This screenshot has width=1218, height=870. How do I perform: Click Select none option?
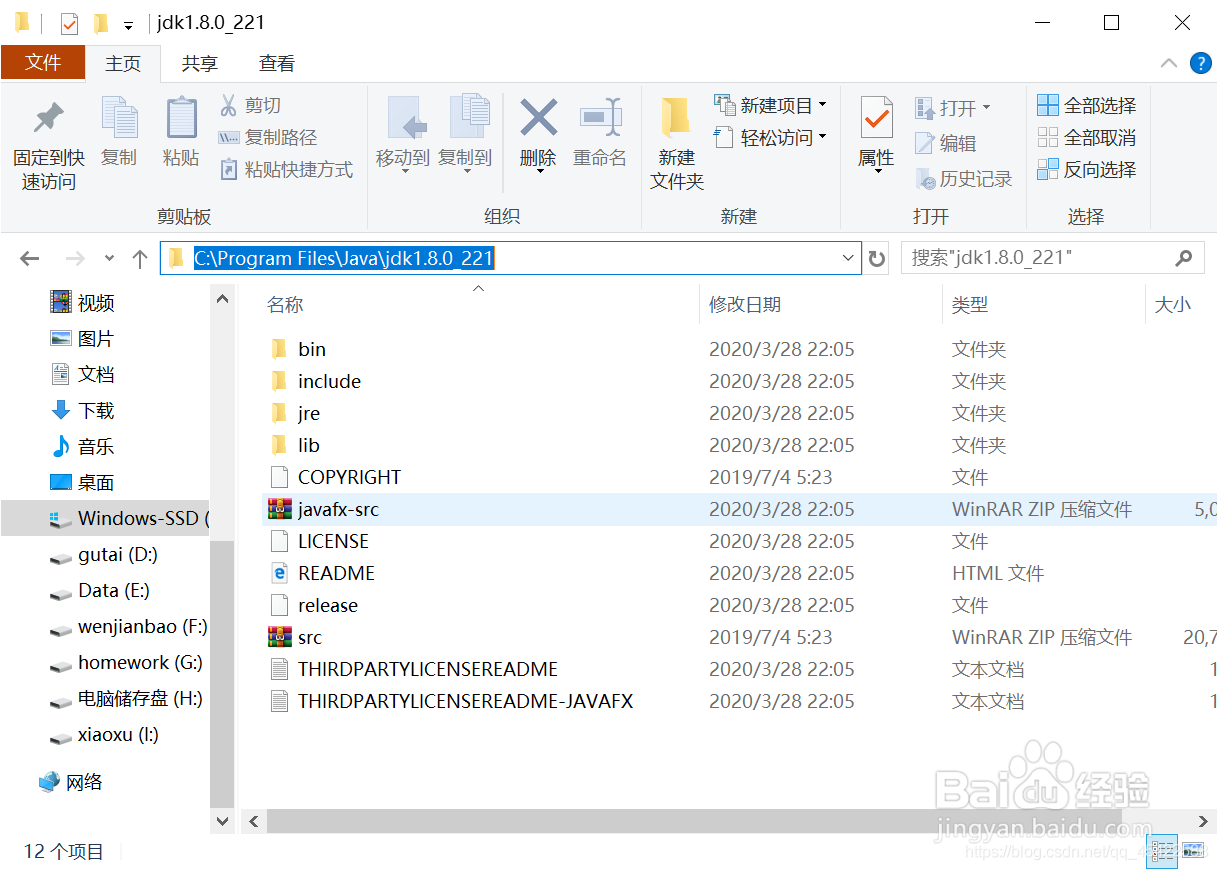[x=1087, y=137]
